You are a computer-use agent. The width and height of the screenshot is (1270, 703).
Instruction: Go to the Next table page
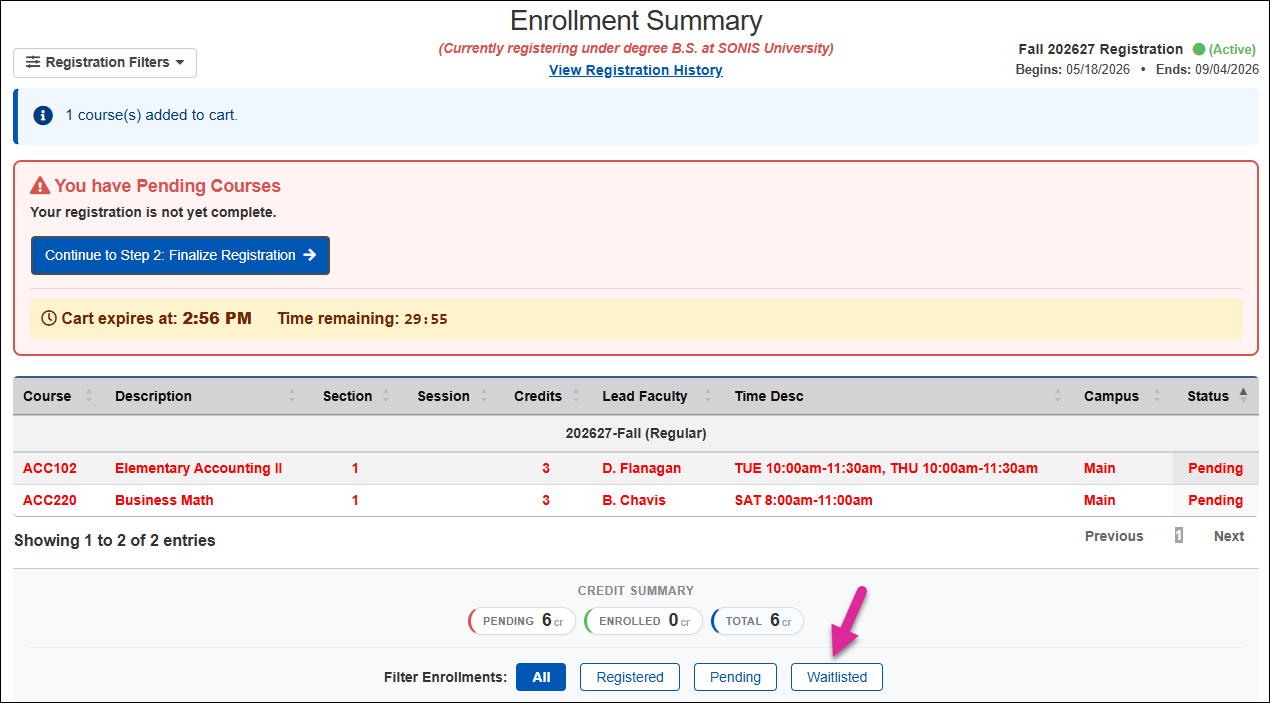pos(1229,536)
